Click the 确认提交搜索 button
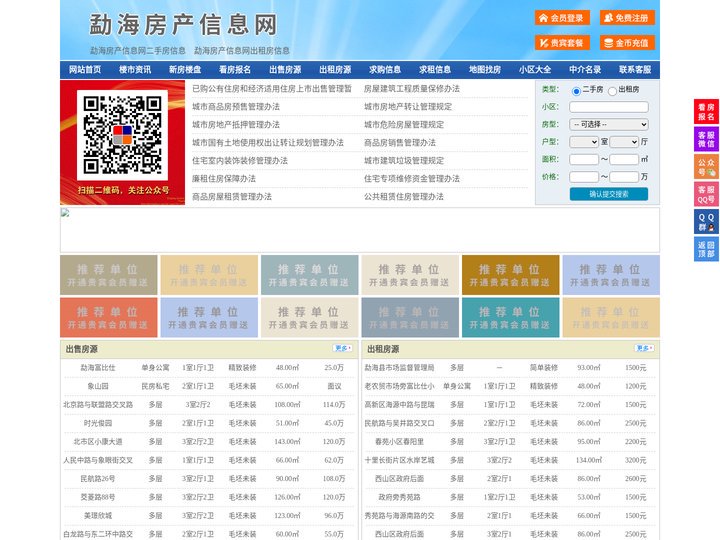720x540 pixels. tap(609, 194)
